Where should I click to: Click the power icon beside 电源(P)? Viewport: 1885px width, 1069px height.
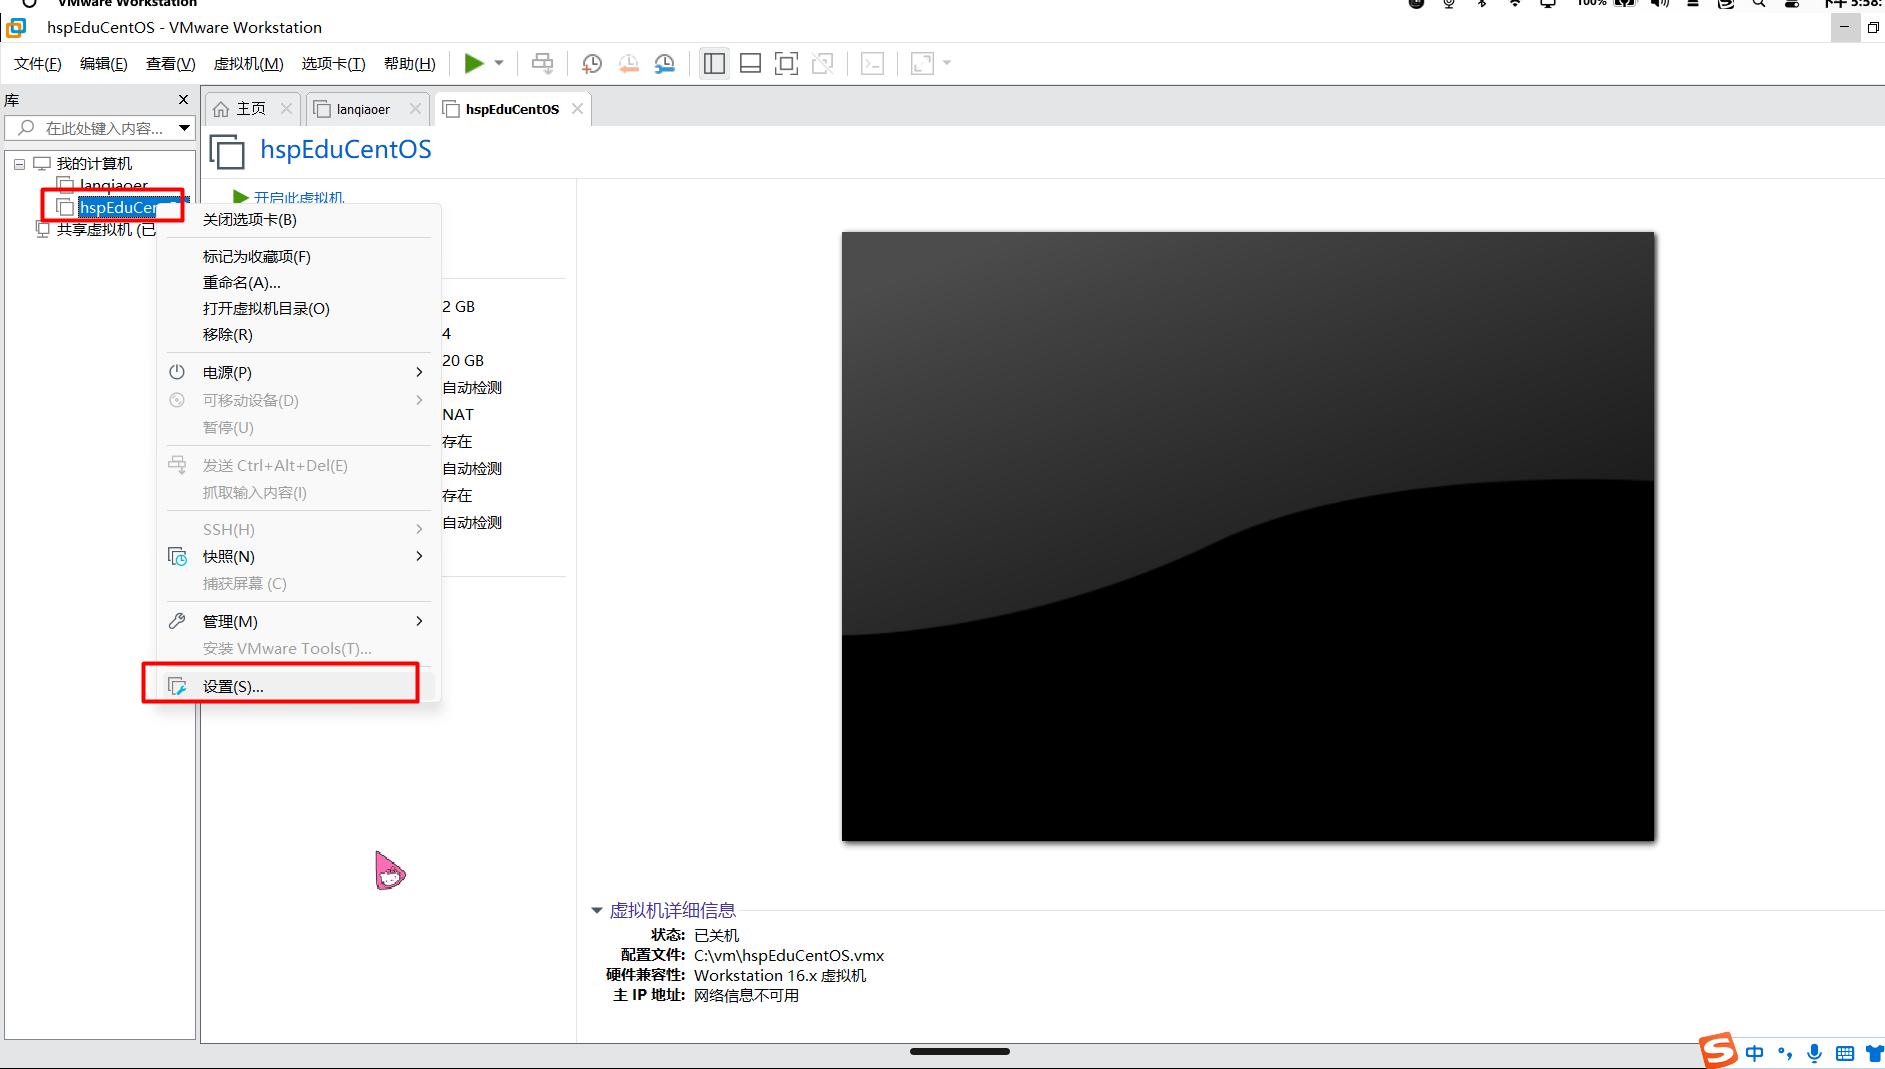point(177,372)
